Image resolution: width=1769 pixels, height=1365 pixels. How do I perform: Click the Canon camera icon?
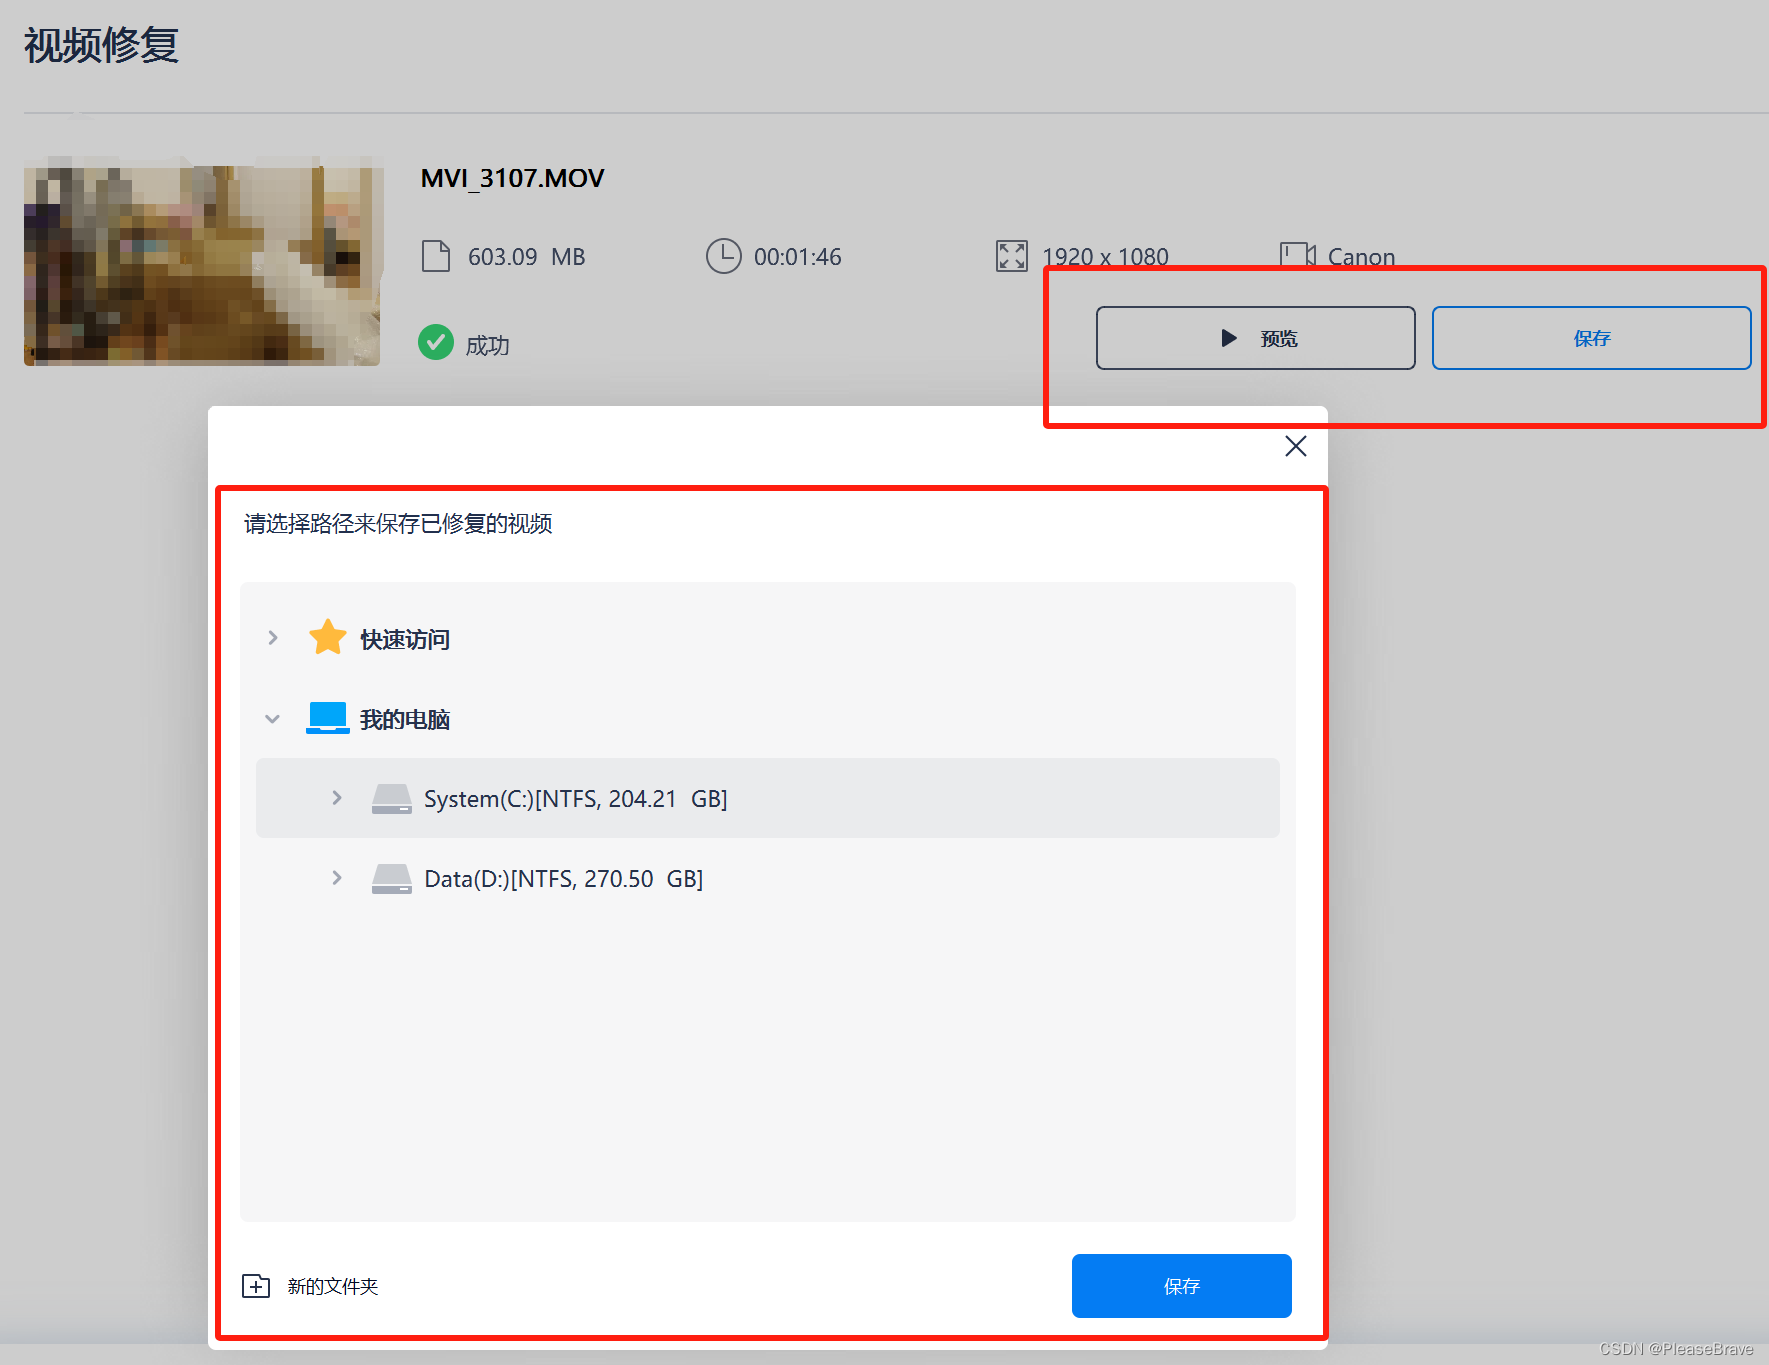pos(1298,254)
